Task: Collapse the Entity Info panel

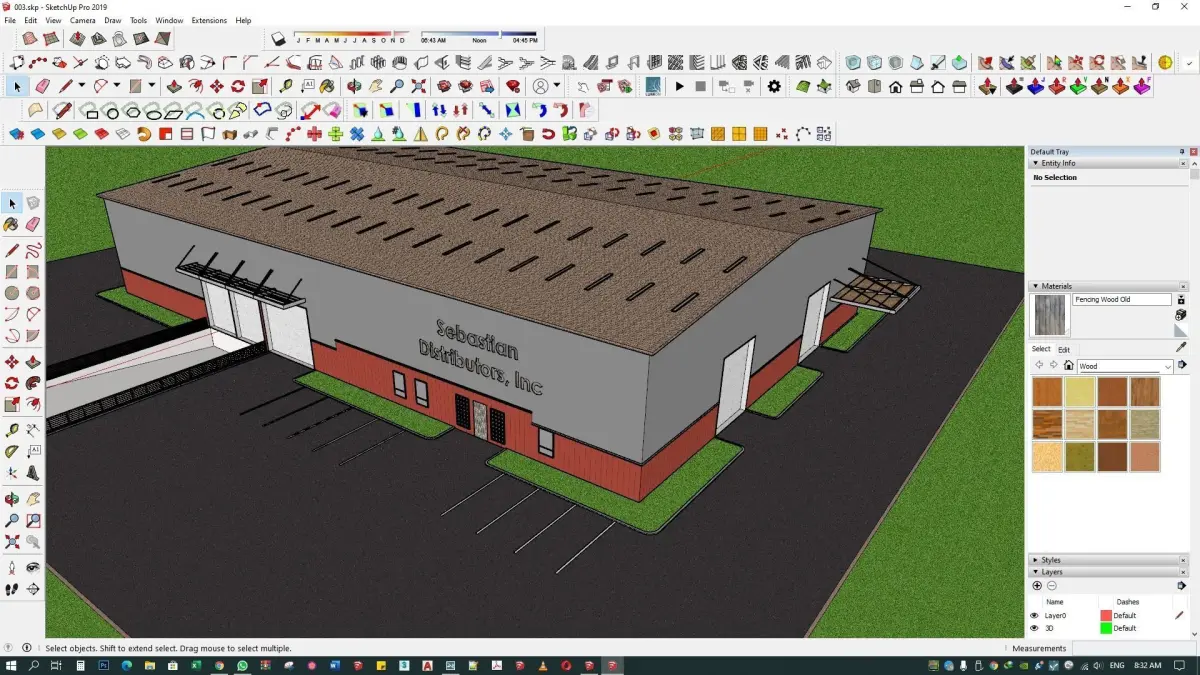Action: click(1036, 163)
